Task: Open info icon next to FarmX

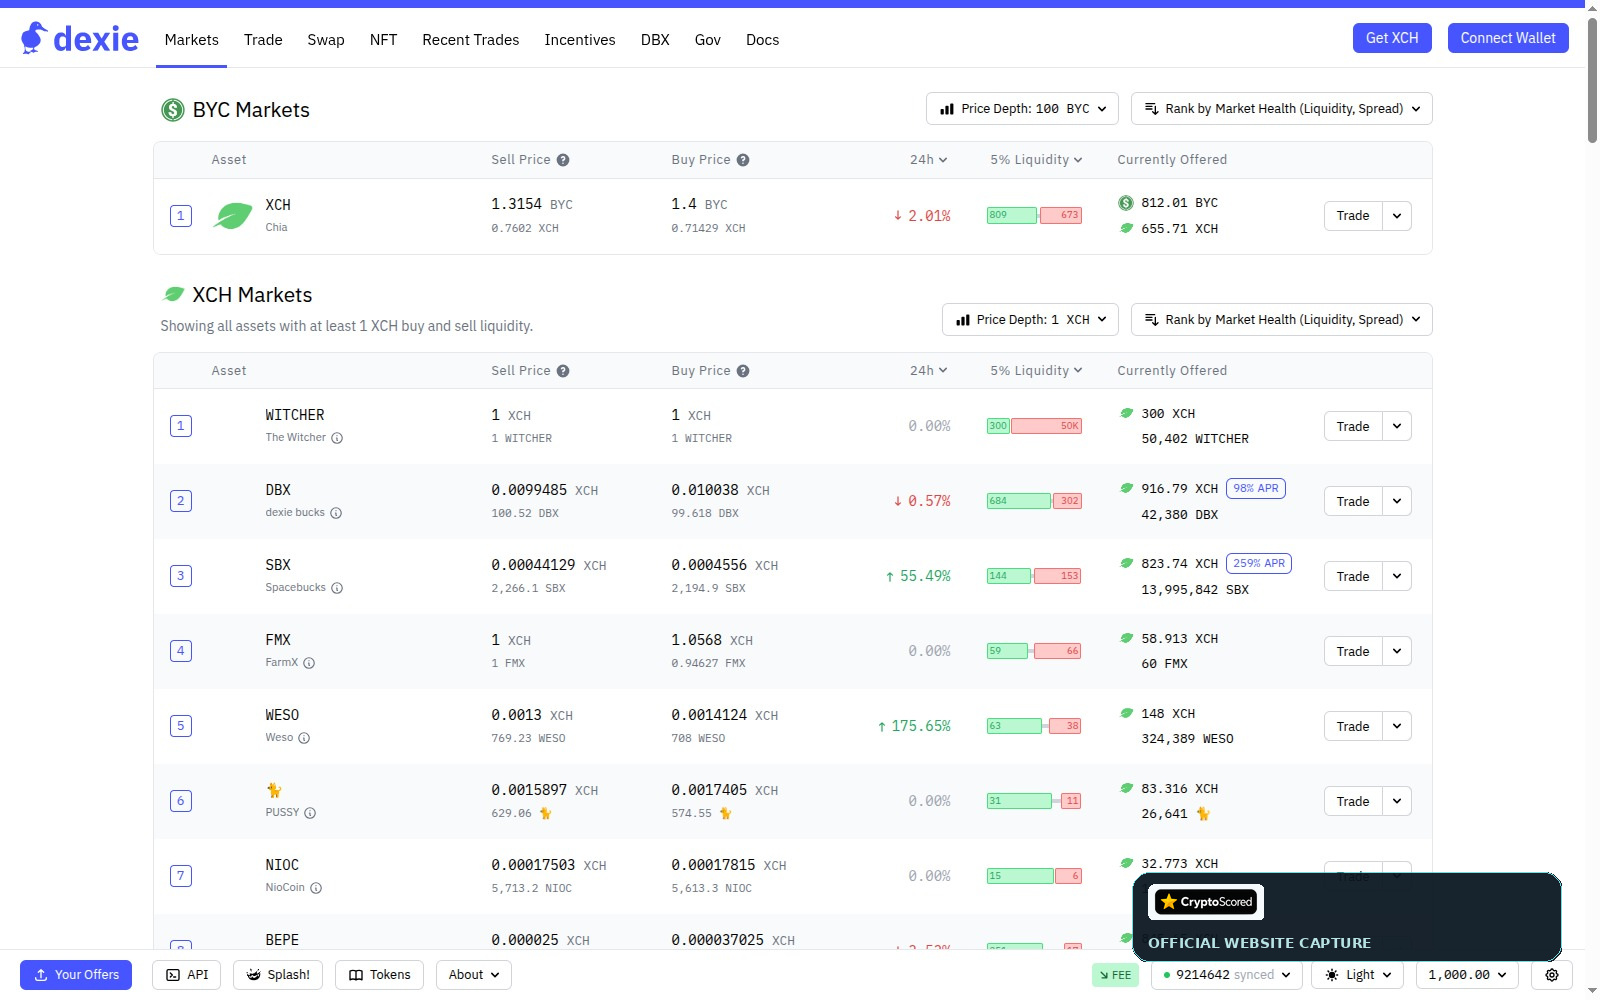Action: (x=309, y=663)
